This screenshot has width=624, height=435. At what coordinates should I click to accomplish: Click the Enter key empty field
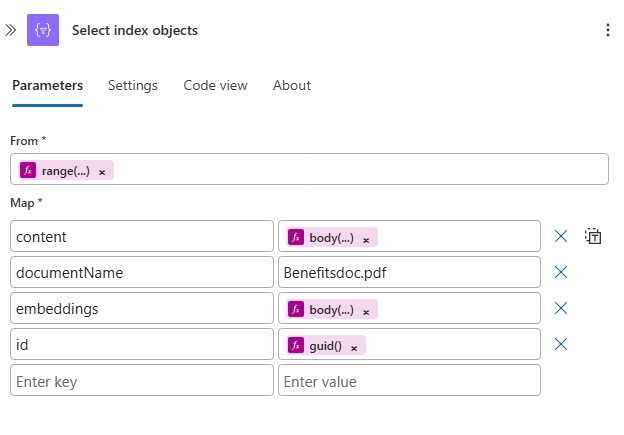(x=142, y=380)
